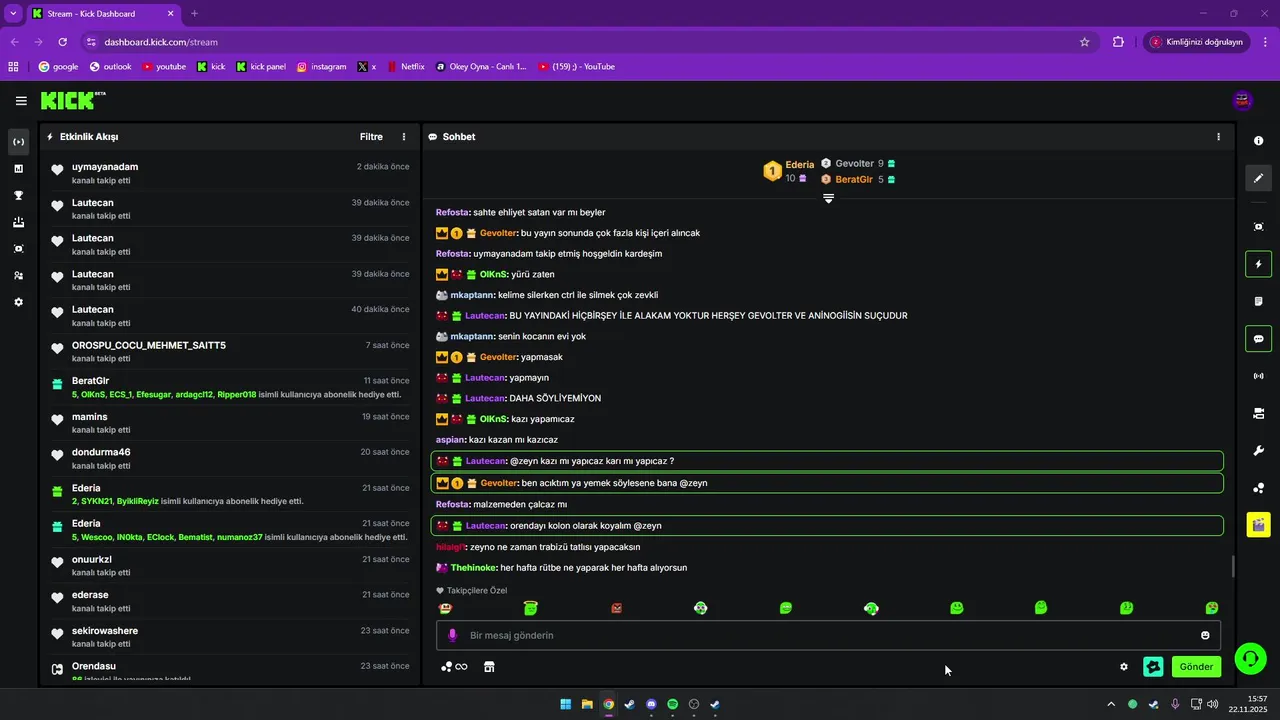Click top gifter Ederia in leaderboard

[x=799, y=164]
